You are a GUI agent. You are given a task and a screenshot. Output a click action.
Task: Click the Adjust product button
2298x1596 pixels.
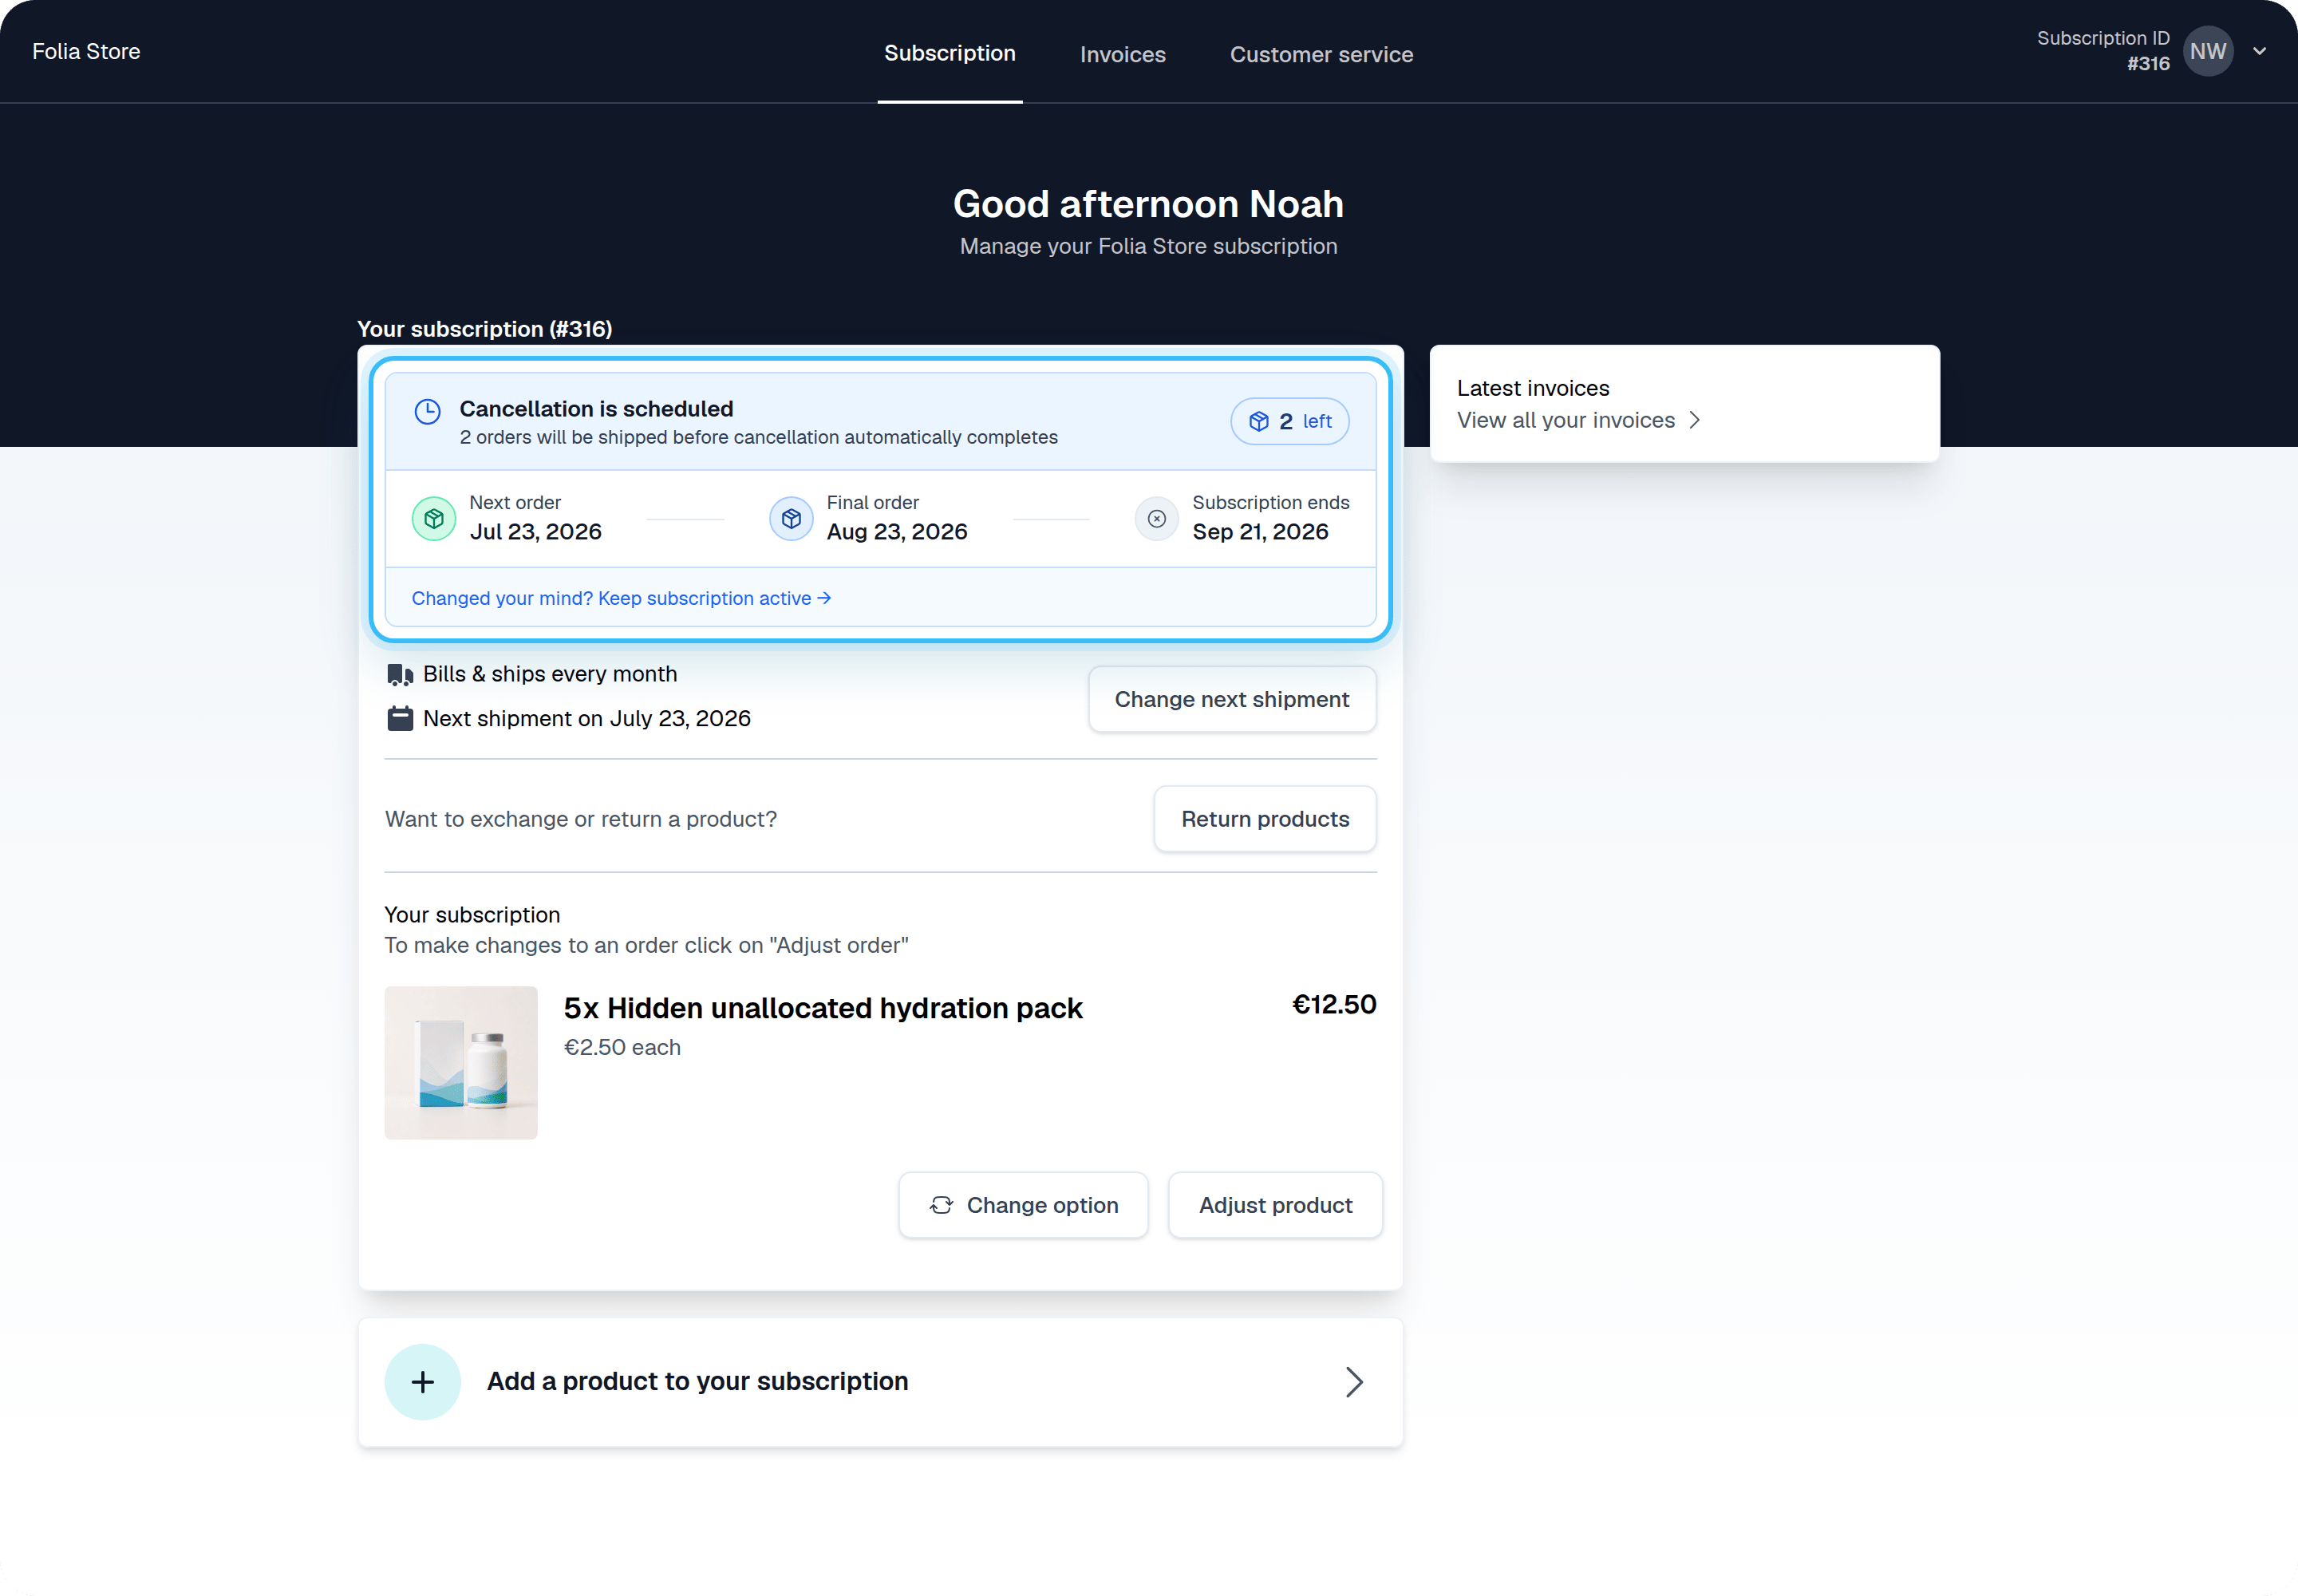[1275, 1205]
